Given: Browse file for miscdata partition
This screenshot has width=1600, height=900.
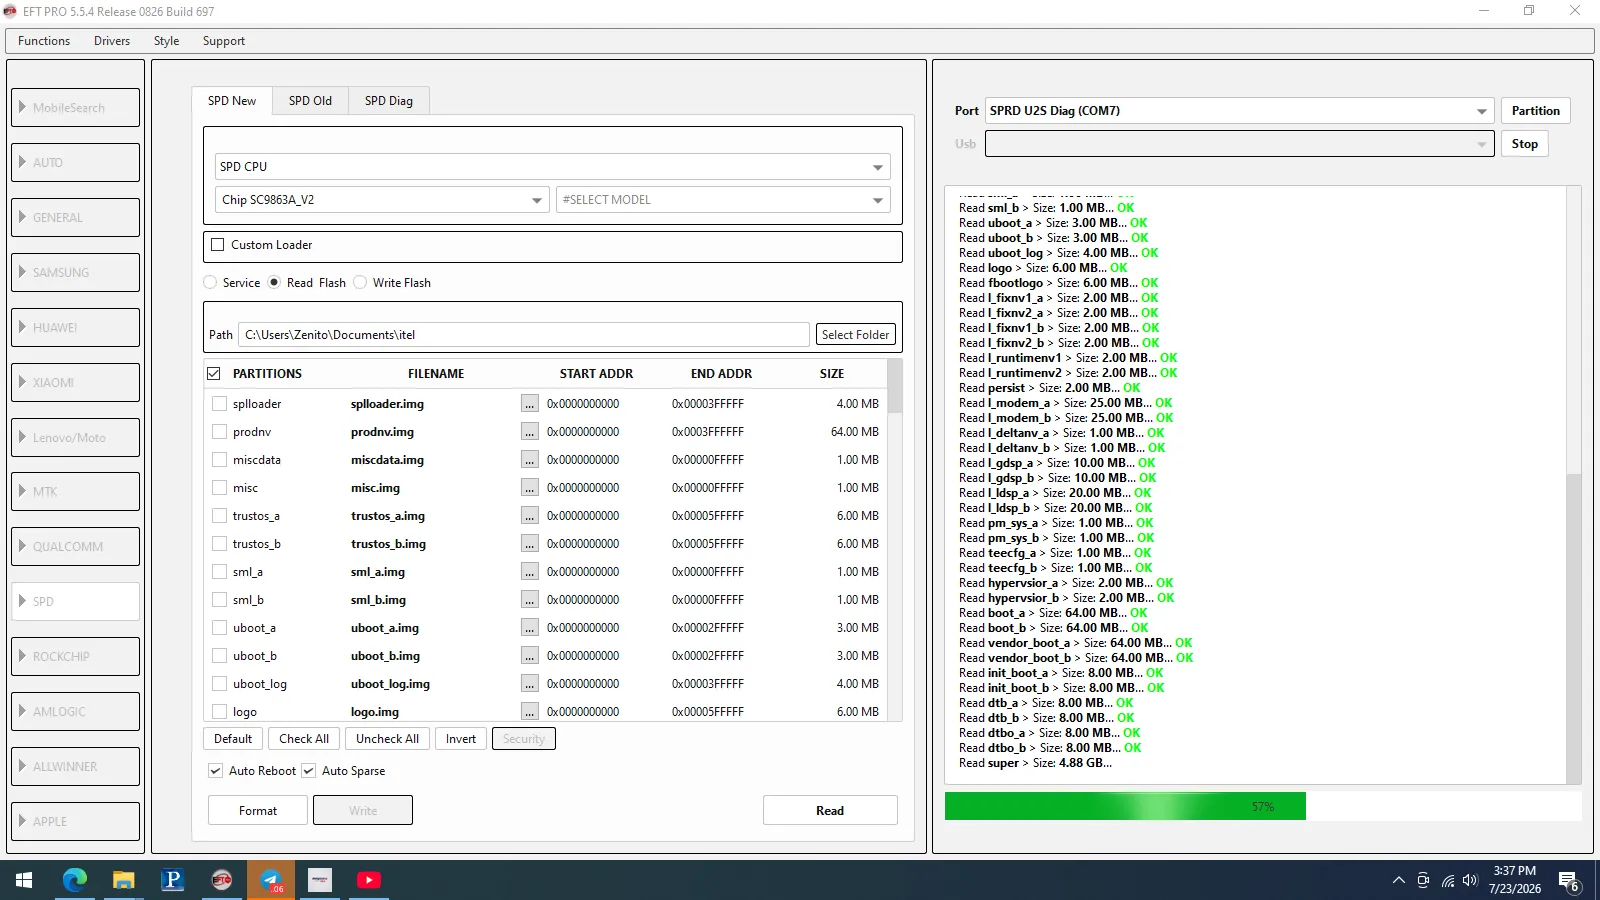Looking at the screenshot, I should point(530,460).
